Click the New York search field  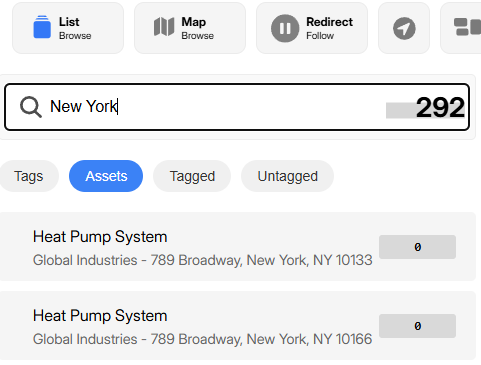(237, 107)
